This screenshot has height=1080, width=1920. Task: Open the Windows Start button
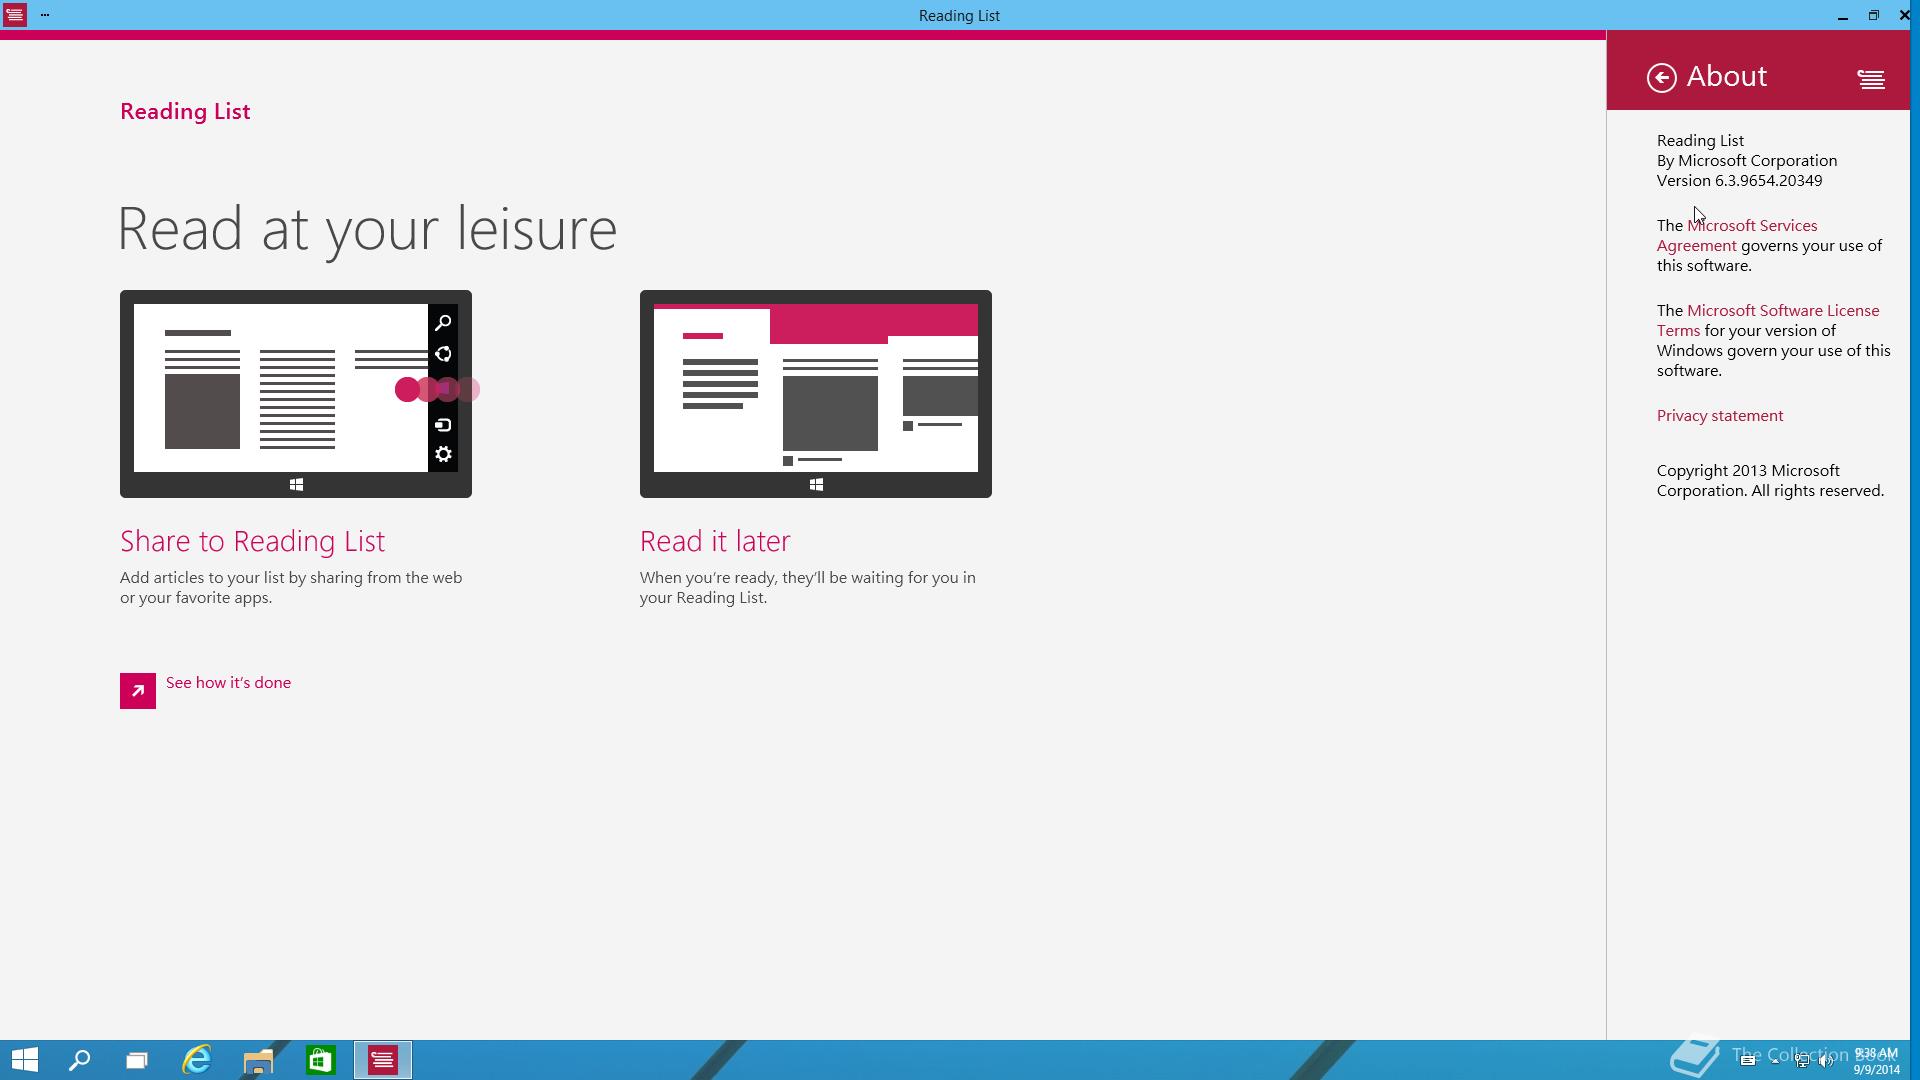24,1060
